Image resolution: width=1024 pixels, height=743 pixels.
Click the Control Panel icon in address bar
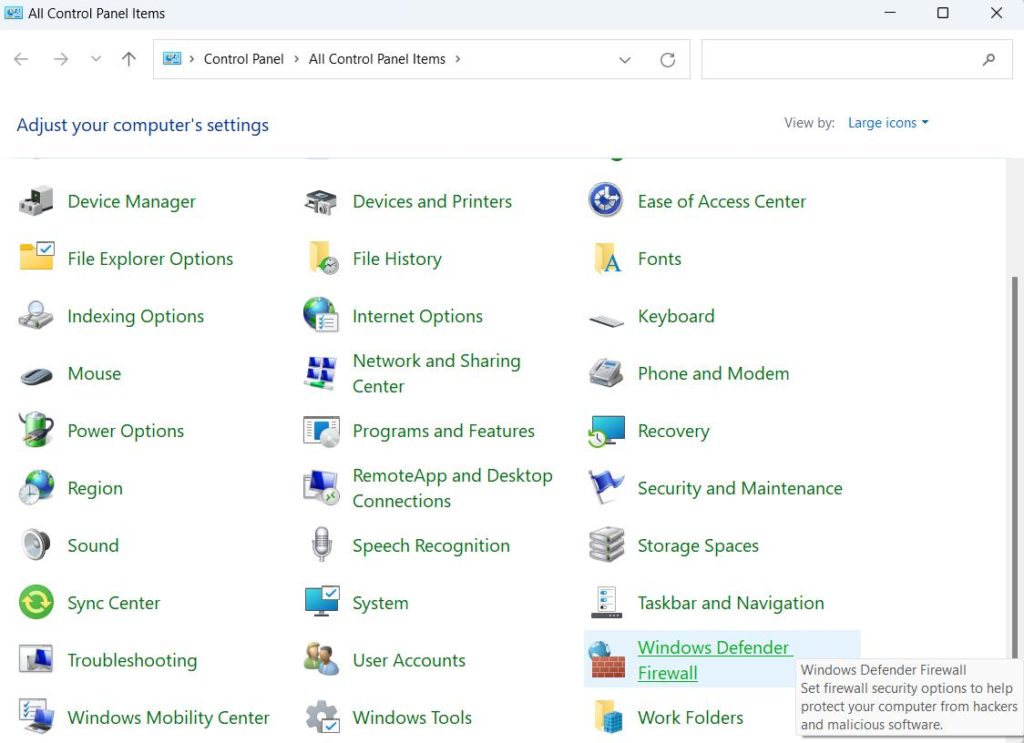(172, 59)
